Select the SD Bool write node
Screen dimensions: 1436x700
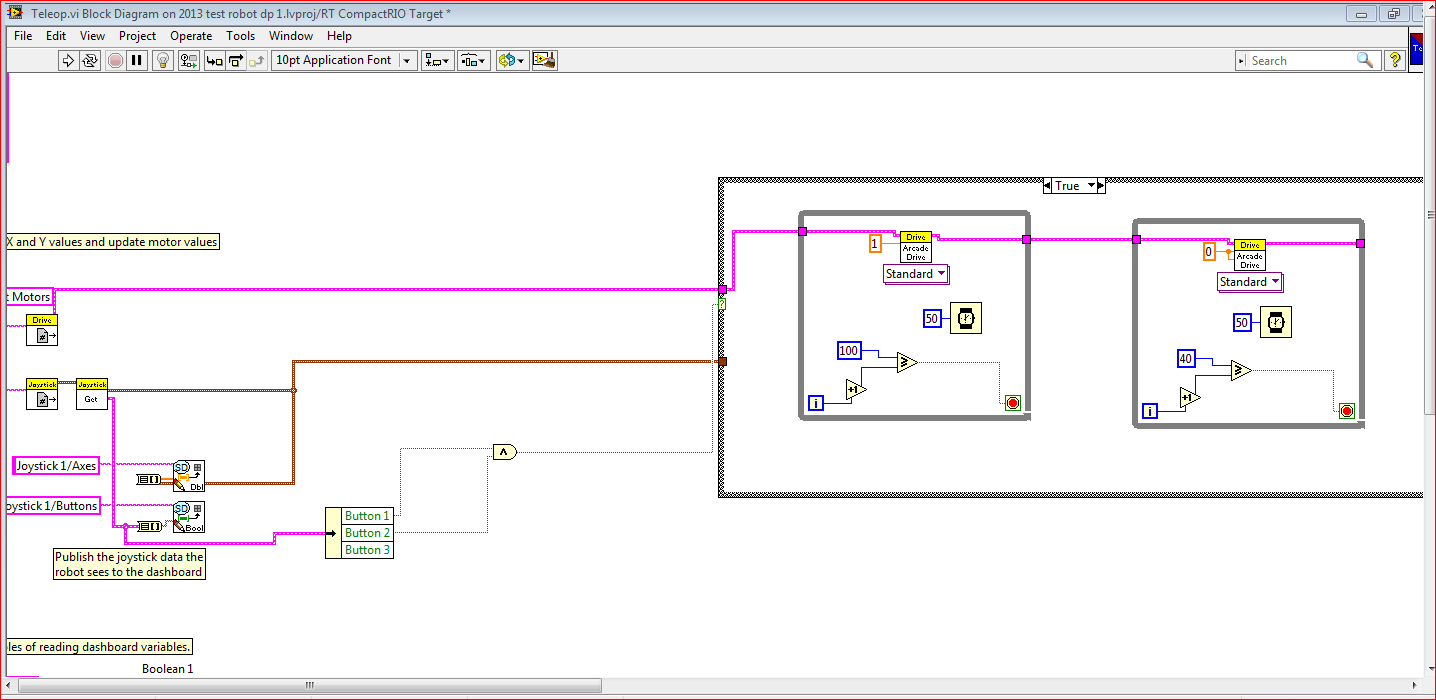tap(188, 517)
